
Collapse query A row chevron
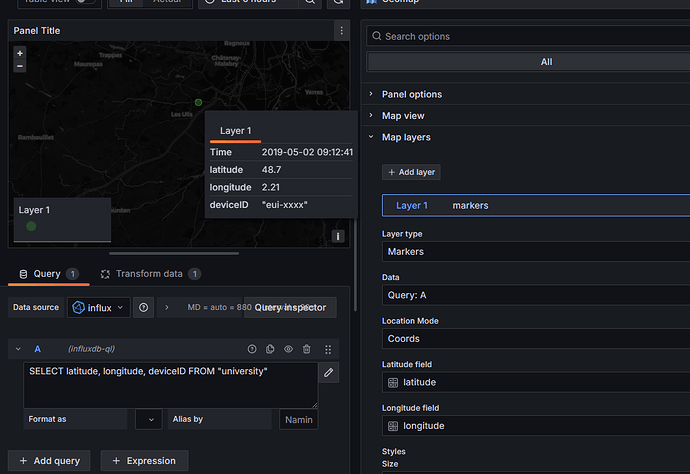click(x=18, y=349)
